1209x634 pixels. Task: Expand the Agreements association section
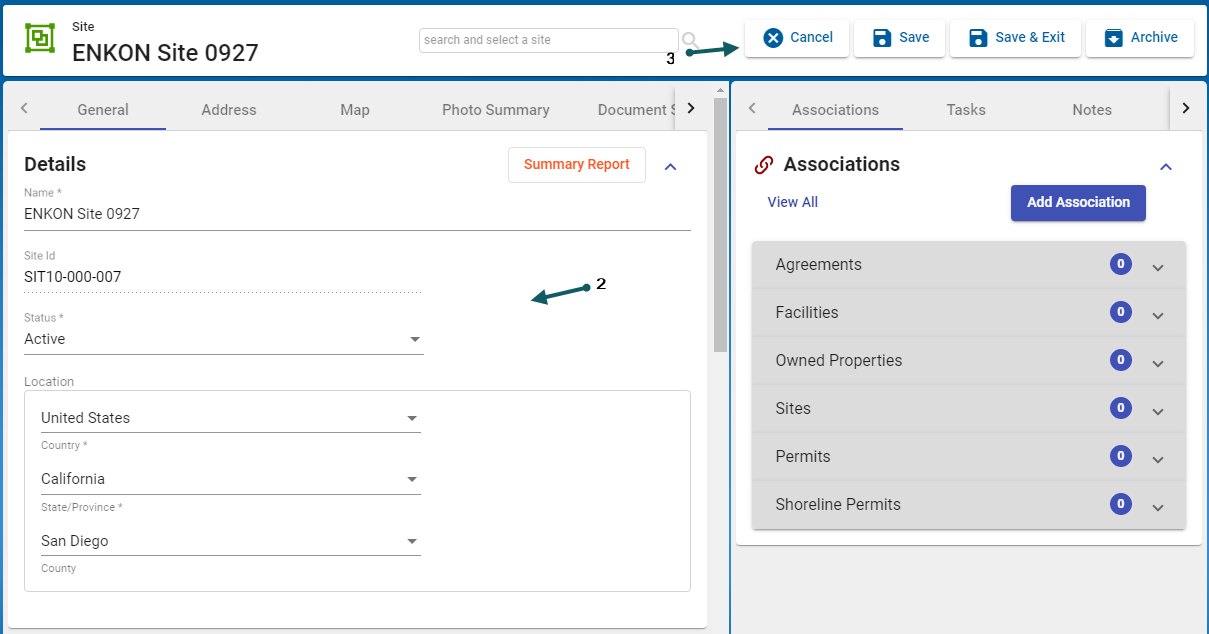[1158, 266]
